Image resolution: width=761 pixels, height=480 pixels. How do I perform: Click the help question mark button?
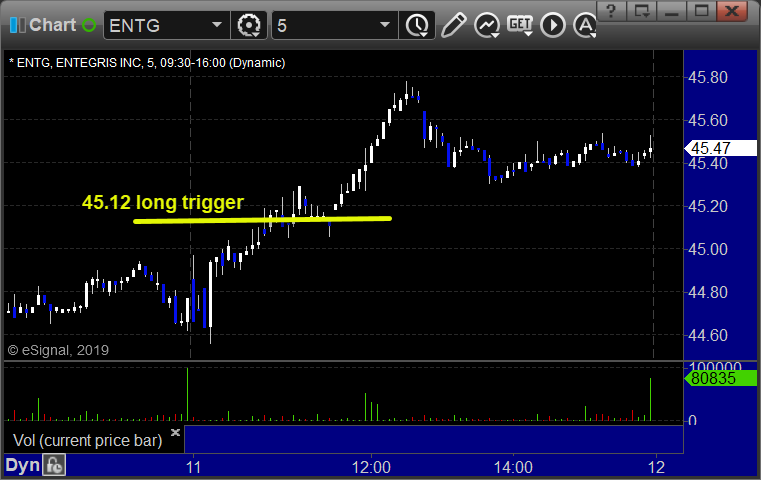click(x=611, y=10)
